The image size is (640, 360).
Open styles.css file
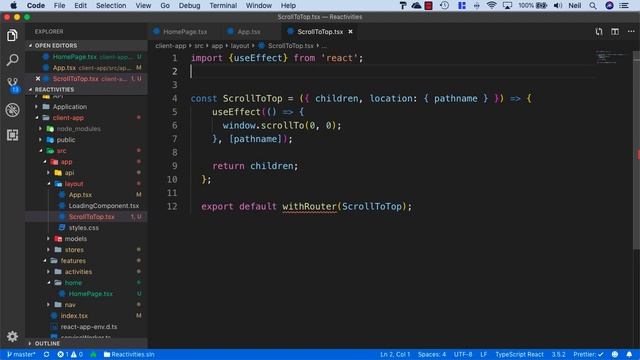pyautogui.click(x=83, y=228)
